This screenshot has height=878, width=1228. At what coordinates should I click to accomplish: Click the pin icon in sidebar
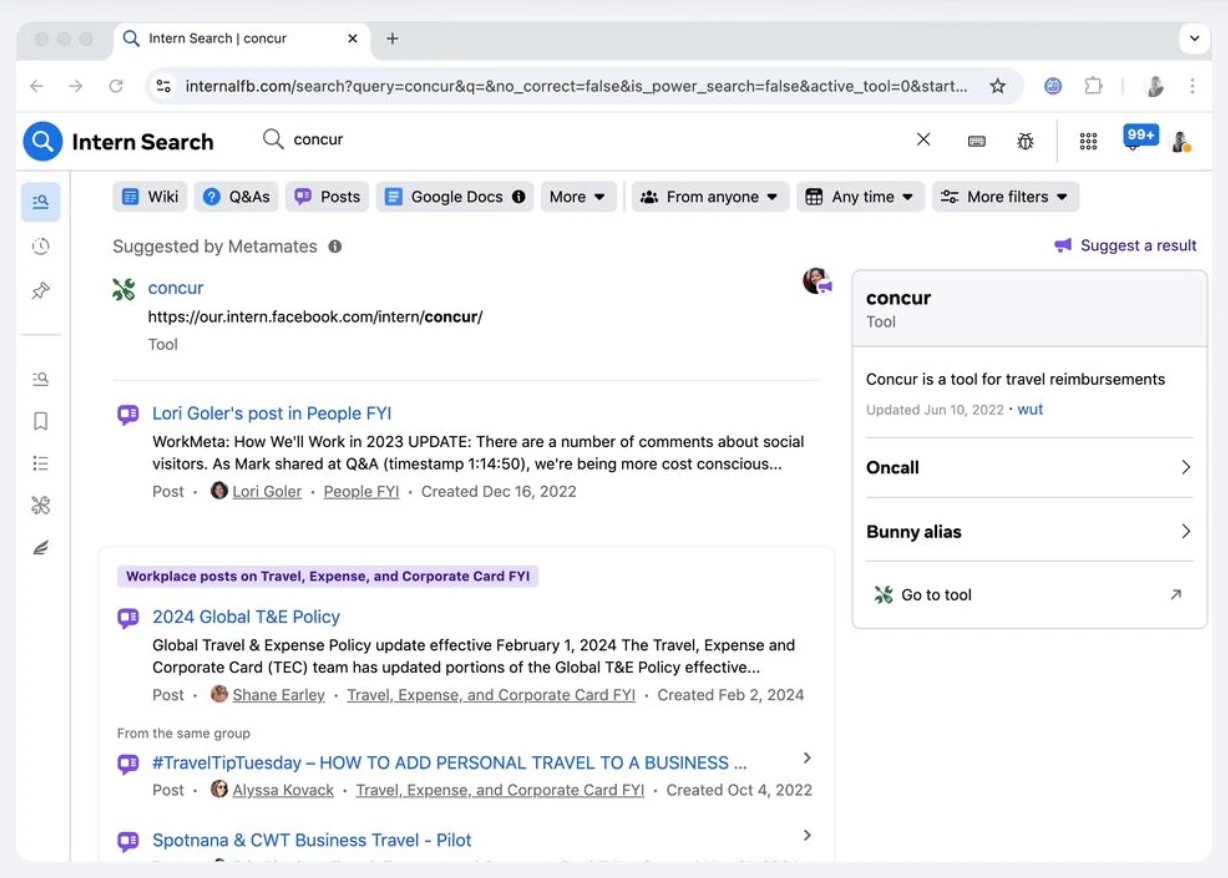pos(41,291)
